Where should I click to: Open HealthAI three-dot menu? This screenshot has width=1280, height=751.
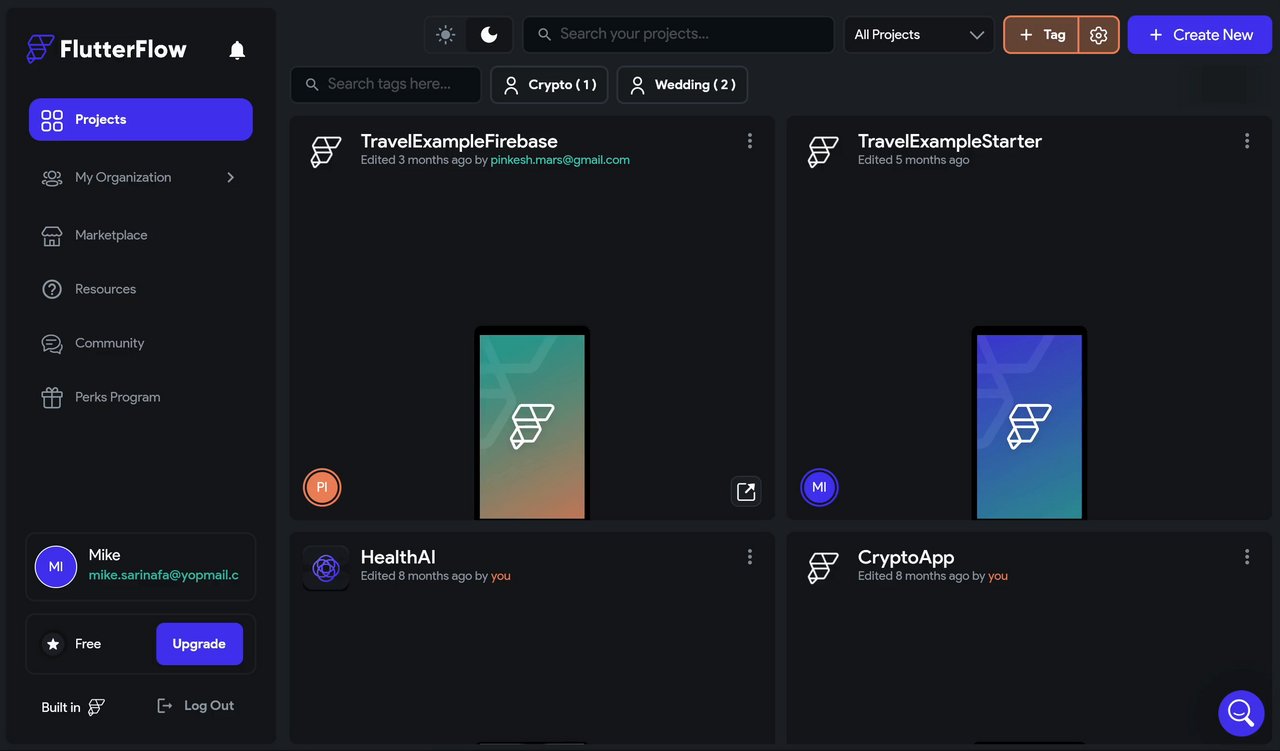[750, 557]
